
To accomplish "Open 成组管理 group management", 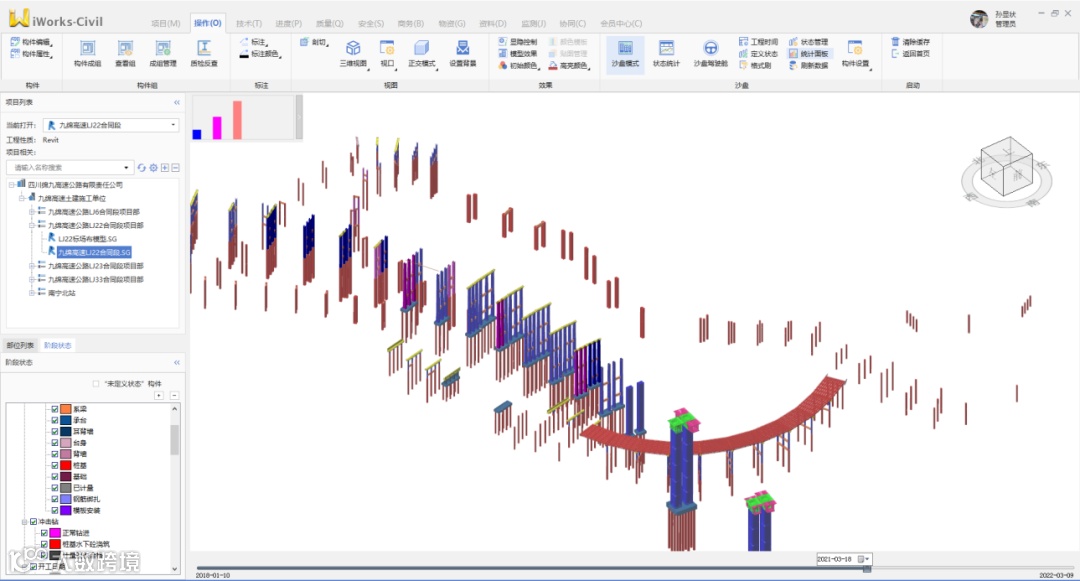I will click(163, 53).
